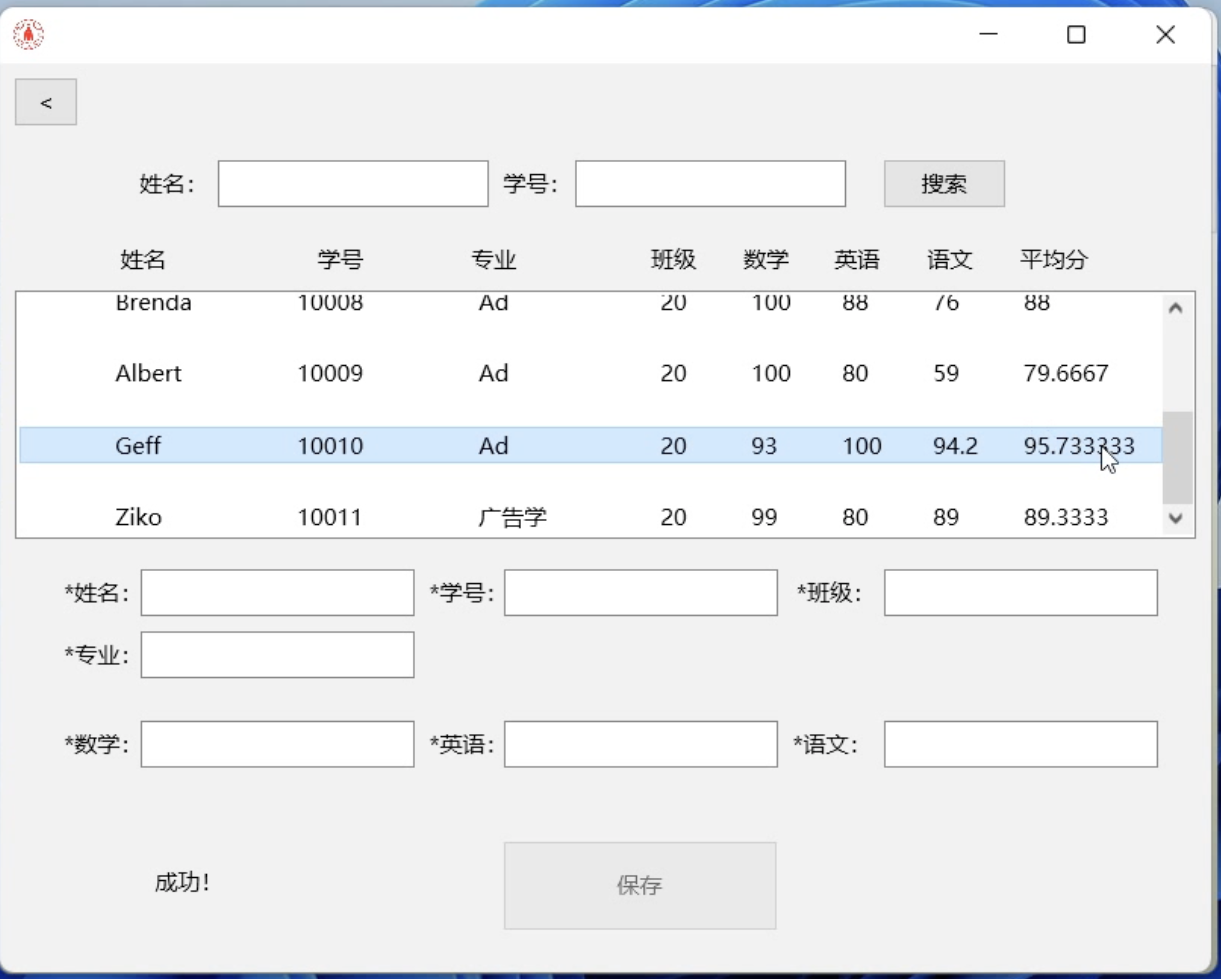Click the *姓名 form input field

pos(277,593)
